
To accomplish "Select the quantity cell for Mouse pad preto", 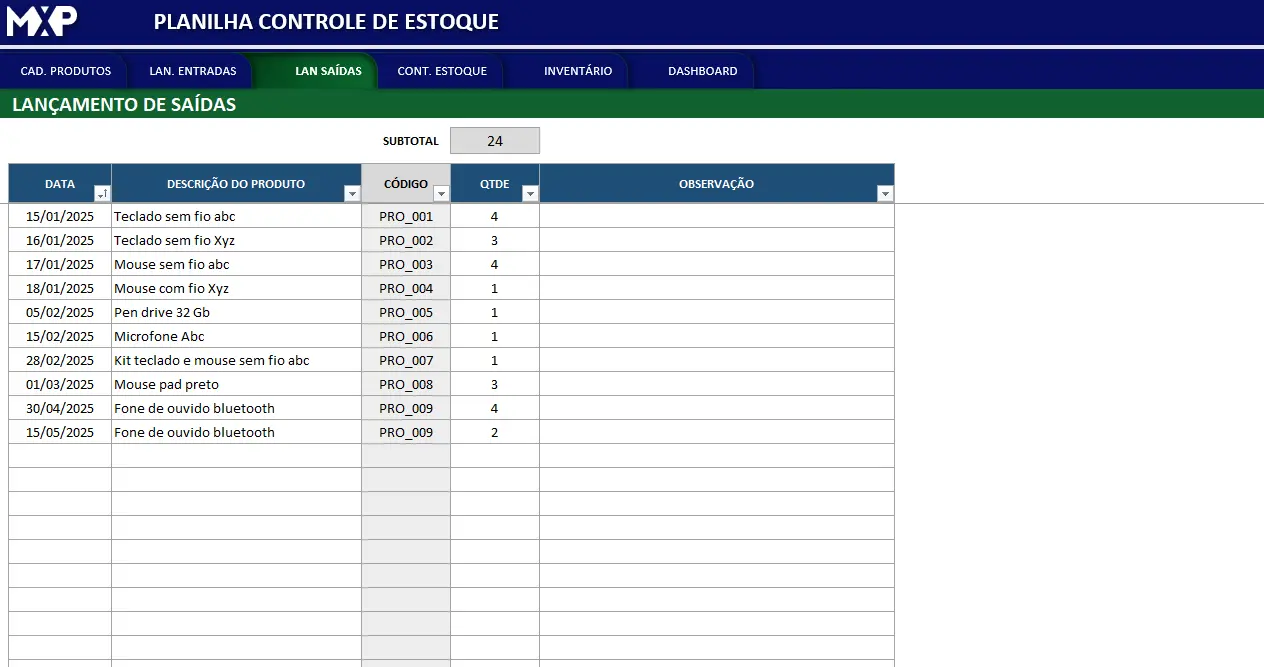I will coord(494,384).
